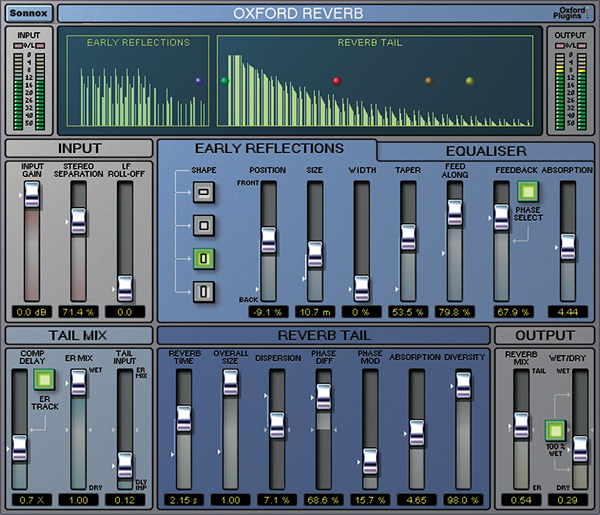Screen dimensions: 600x515
Task: Open the Early Reflections tab
Action: [268, 149]
